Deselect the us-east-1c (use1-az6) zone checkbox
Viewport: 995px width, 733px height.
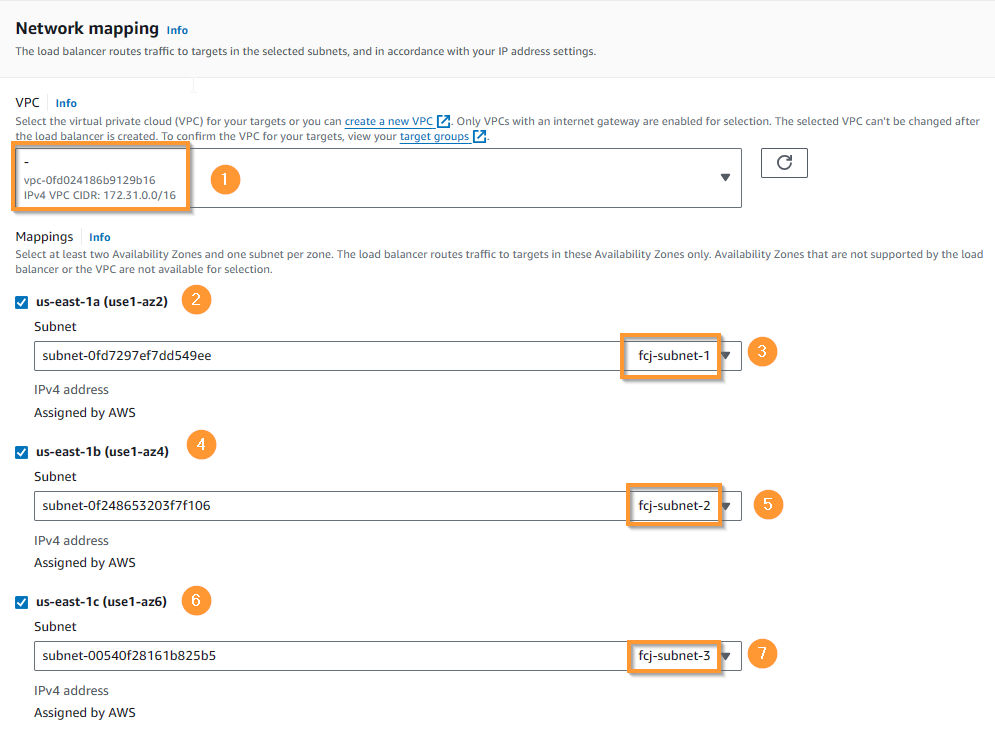tap(22, 602)
